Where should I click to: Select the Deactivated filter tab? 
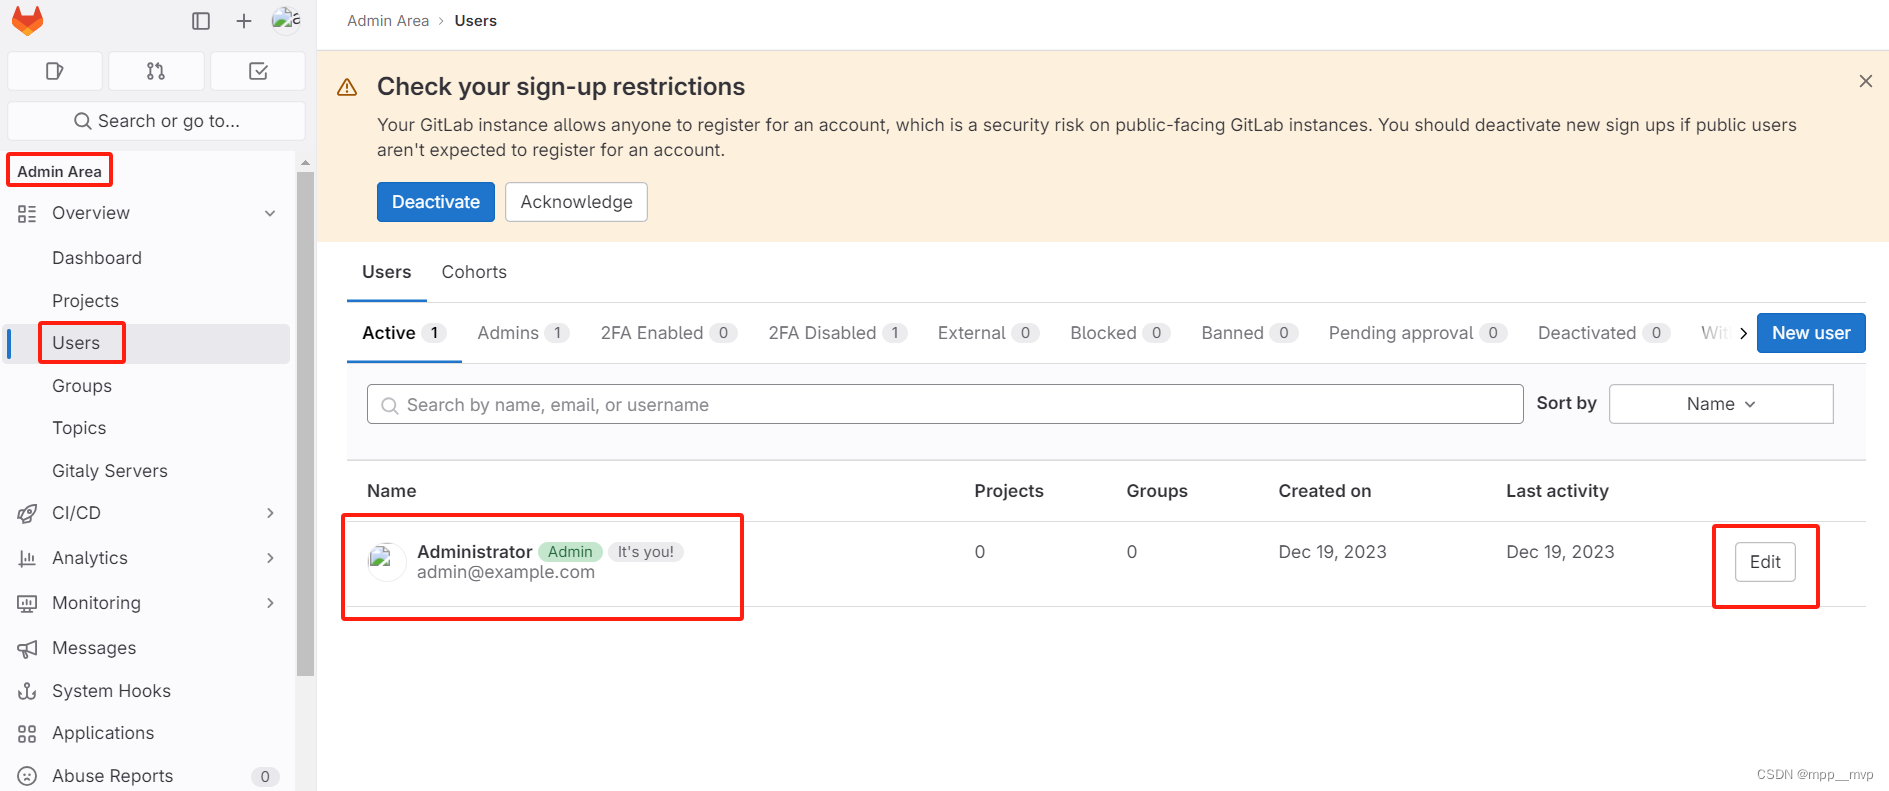click(x=1604, y=333)
